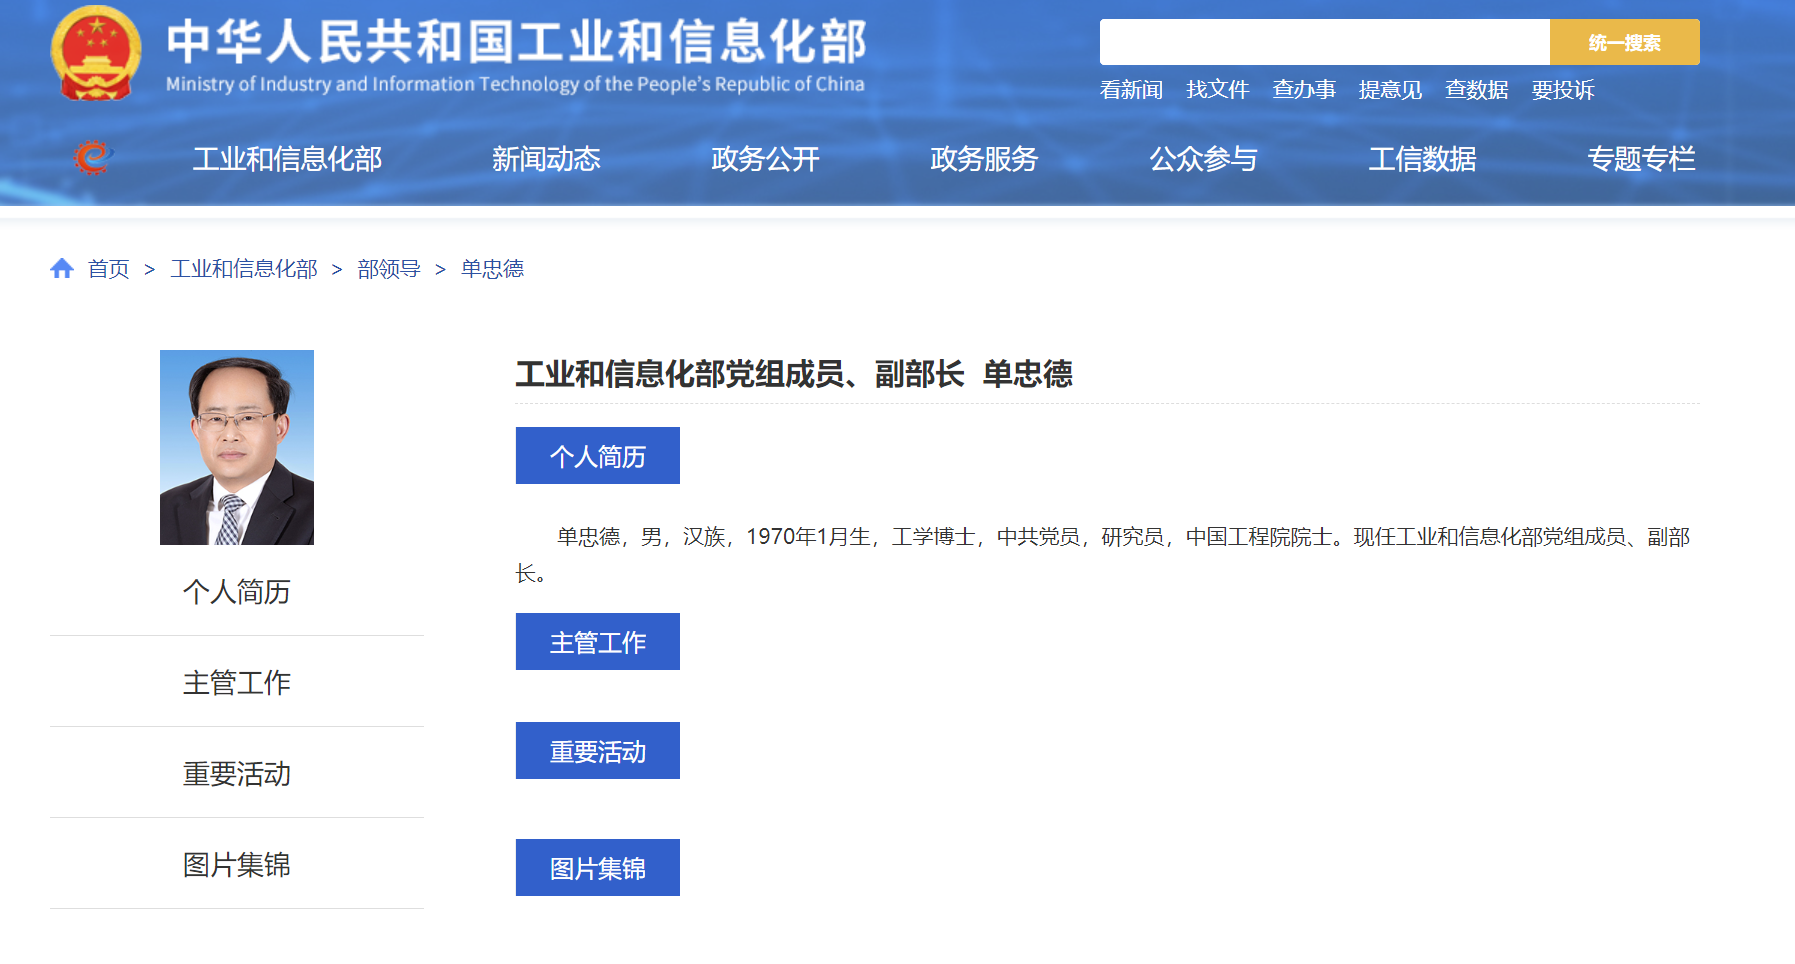This screenshot has width=1795, height=964.
Task: Click the blue 主管工作 section button
Action: 598,642
